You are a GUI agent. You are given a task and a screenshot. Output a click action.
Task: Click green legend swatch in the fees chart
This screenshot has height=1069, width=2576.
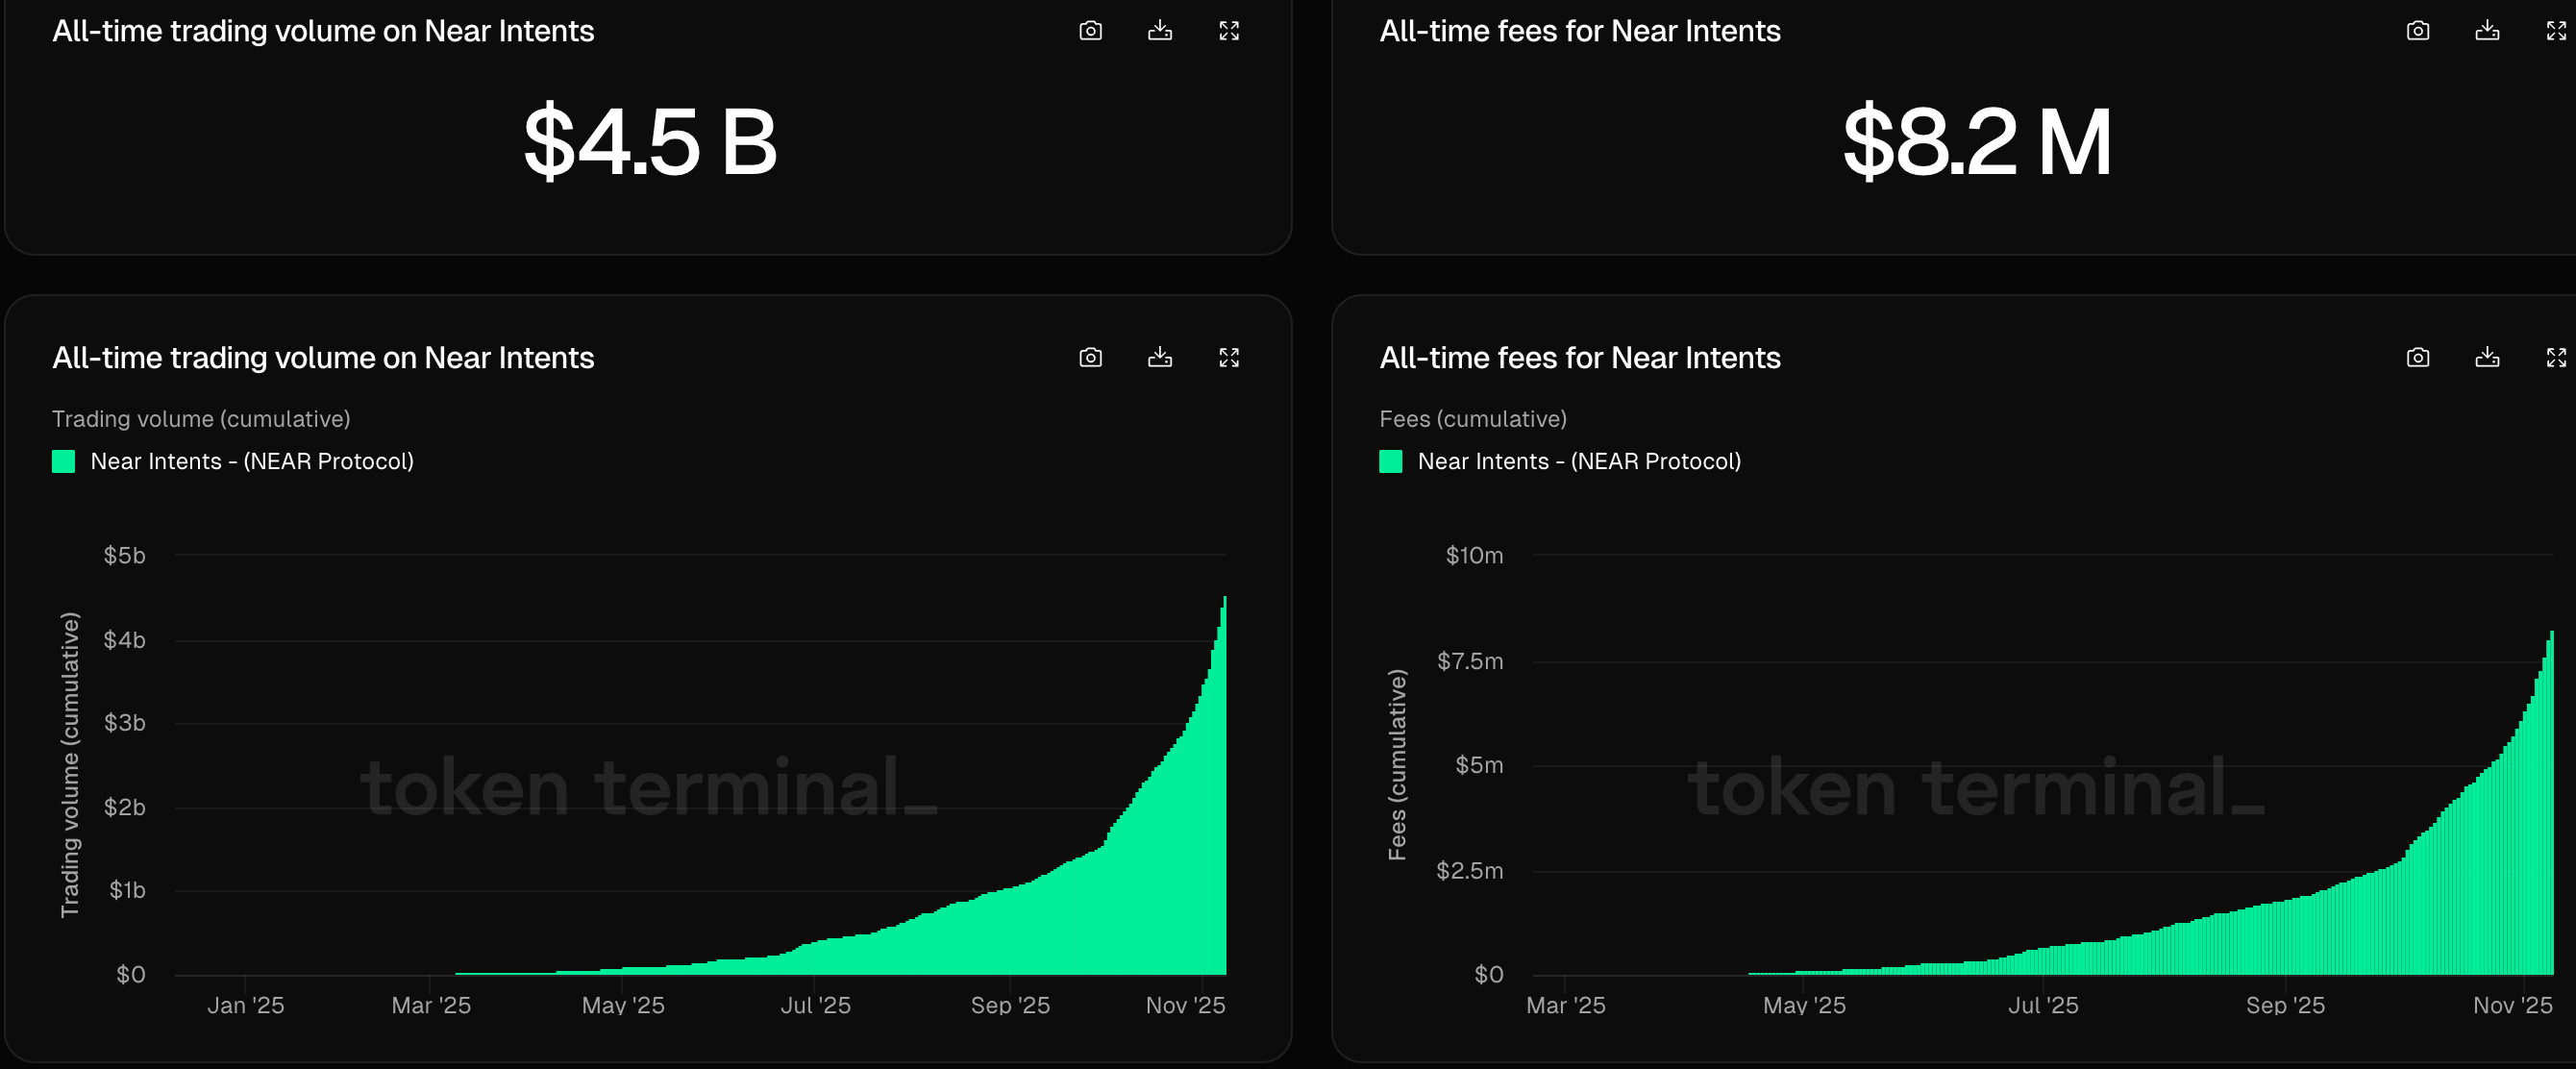coord(1390,461)
